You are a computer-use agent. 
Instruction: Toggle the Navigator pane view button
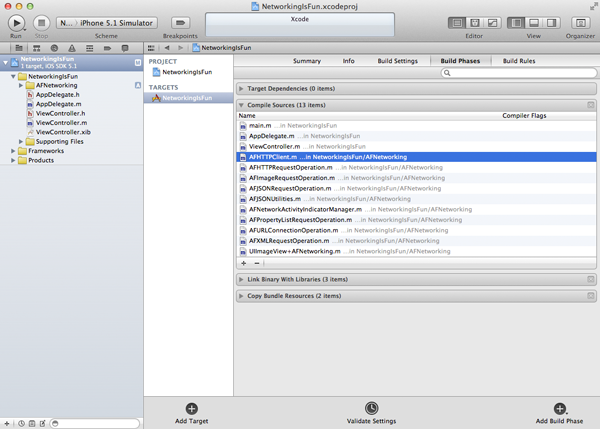pos(516,23)
